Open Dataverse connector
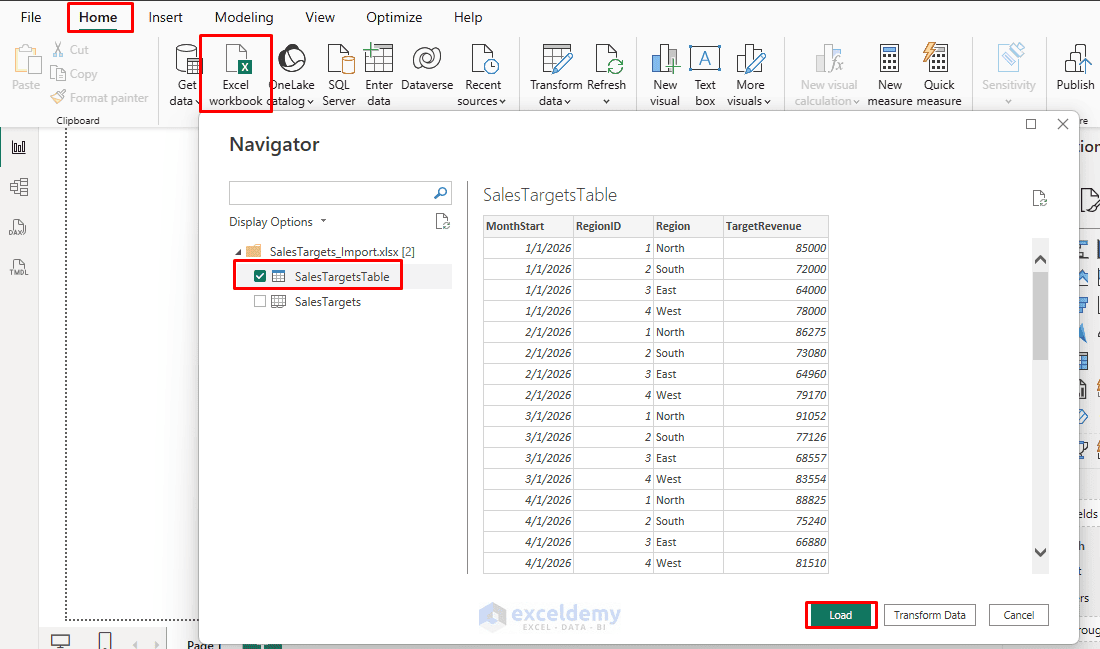Image resolution: width=1100 pixels, height=649 pixels. [427, 68]
